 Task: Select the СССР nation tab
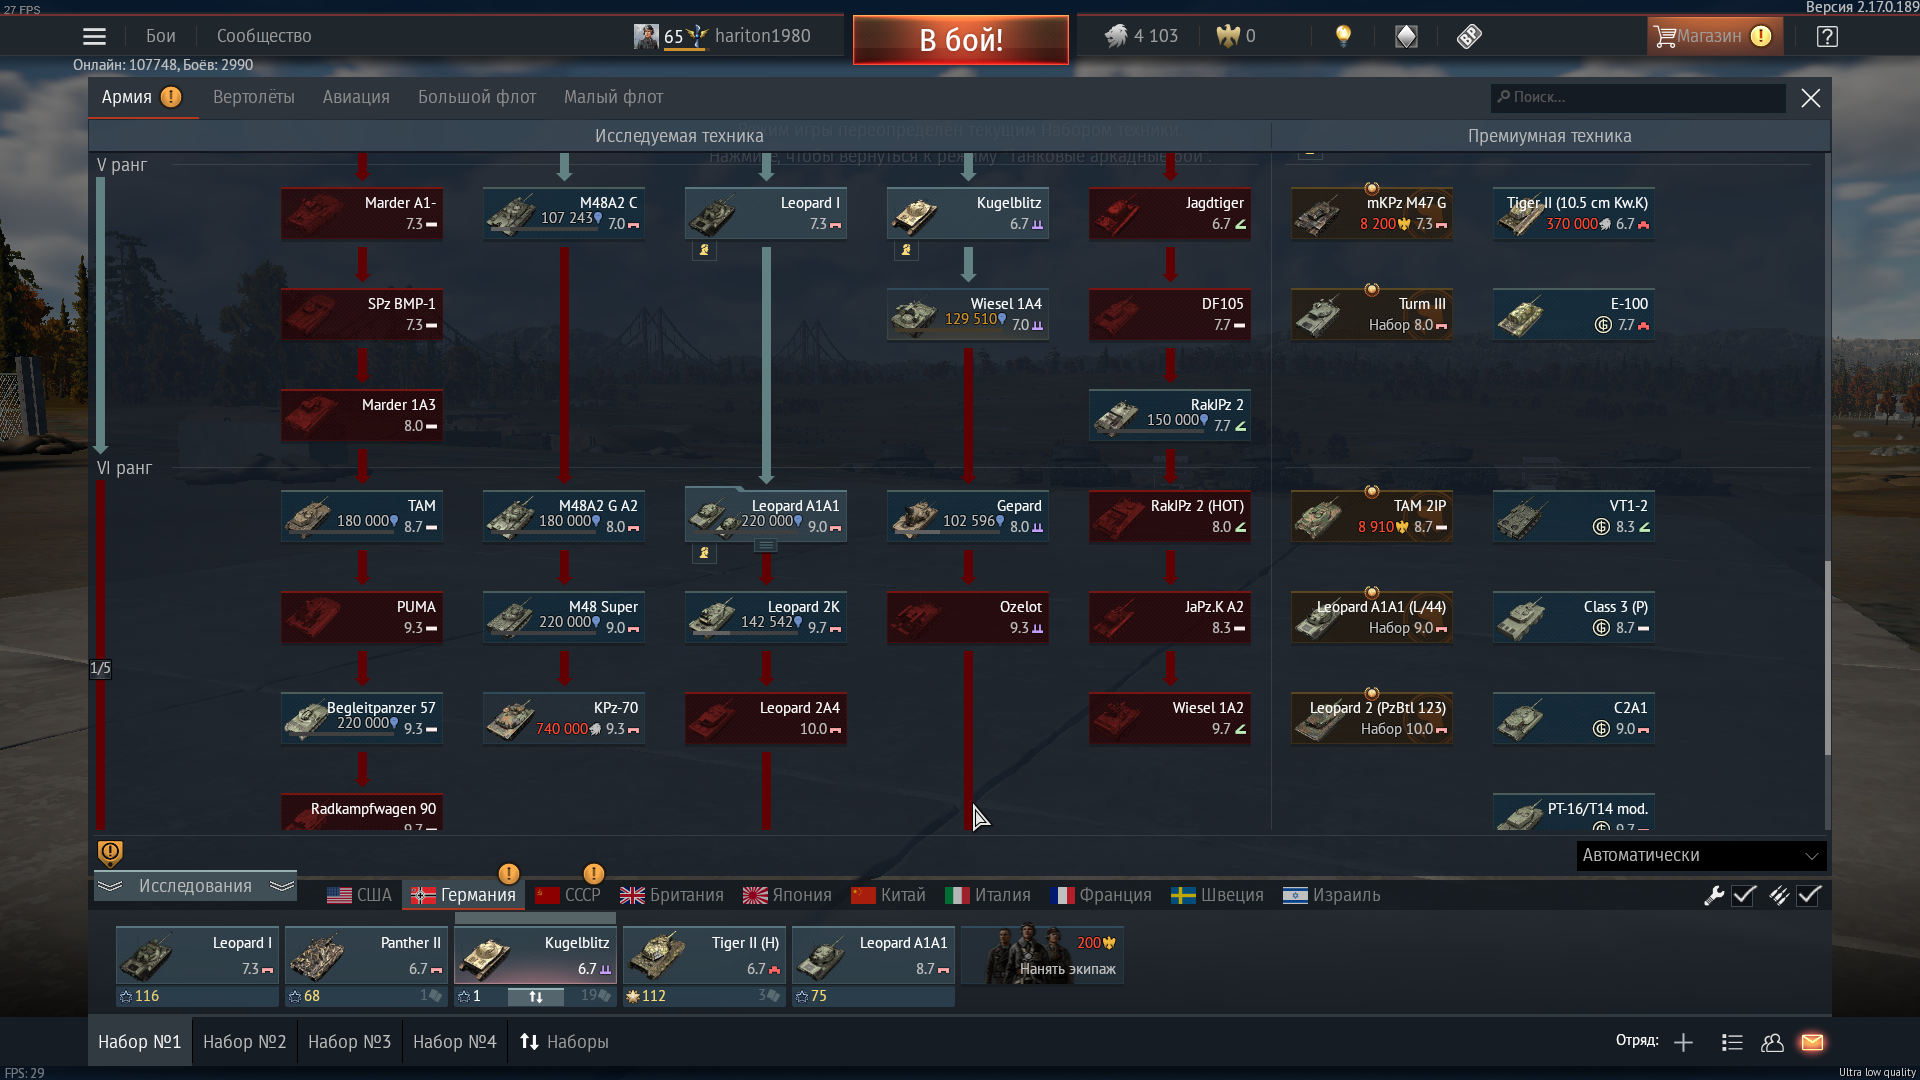tap(568, 896)
